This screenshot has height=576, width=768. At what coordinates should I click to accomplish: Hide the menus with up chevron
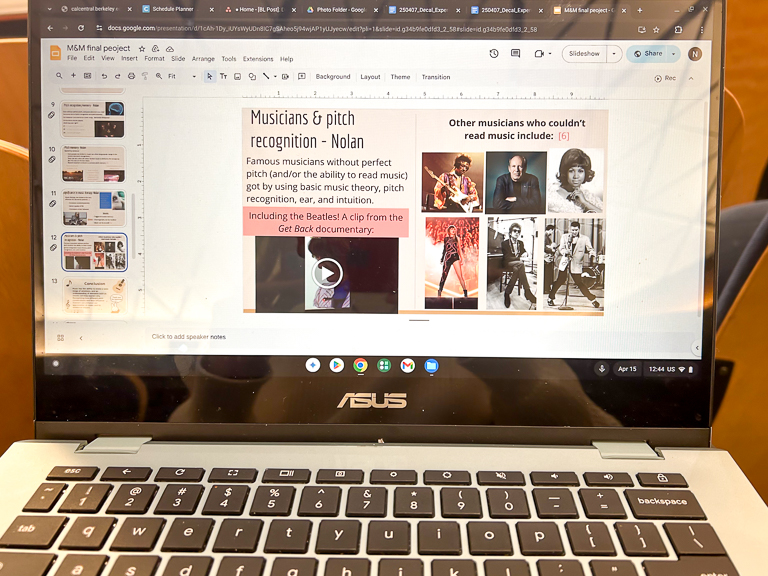(x=691, y=78)
